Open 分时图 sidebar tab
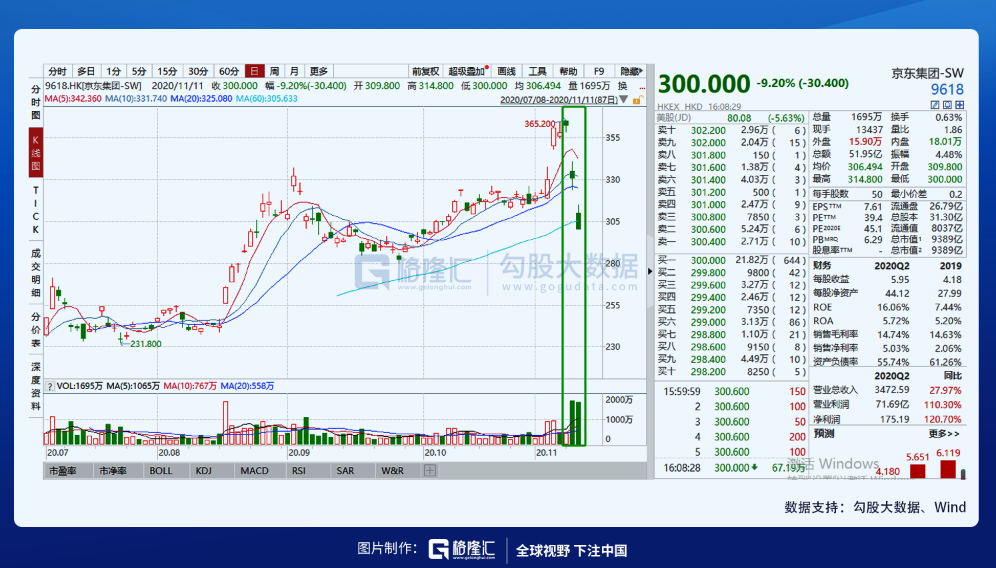Image resolution: width=996 pixels, height=568 pixels. (36, 102)
